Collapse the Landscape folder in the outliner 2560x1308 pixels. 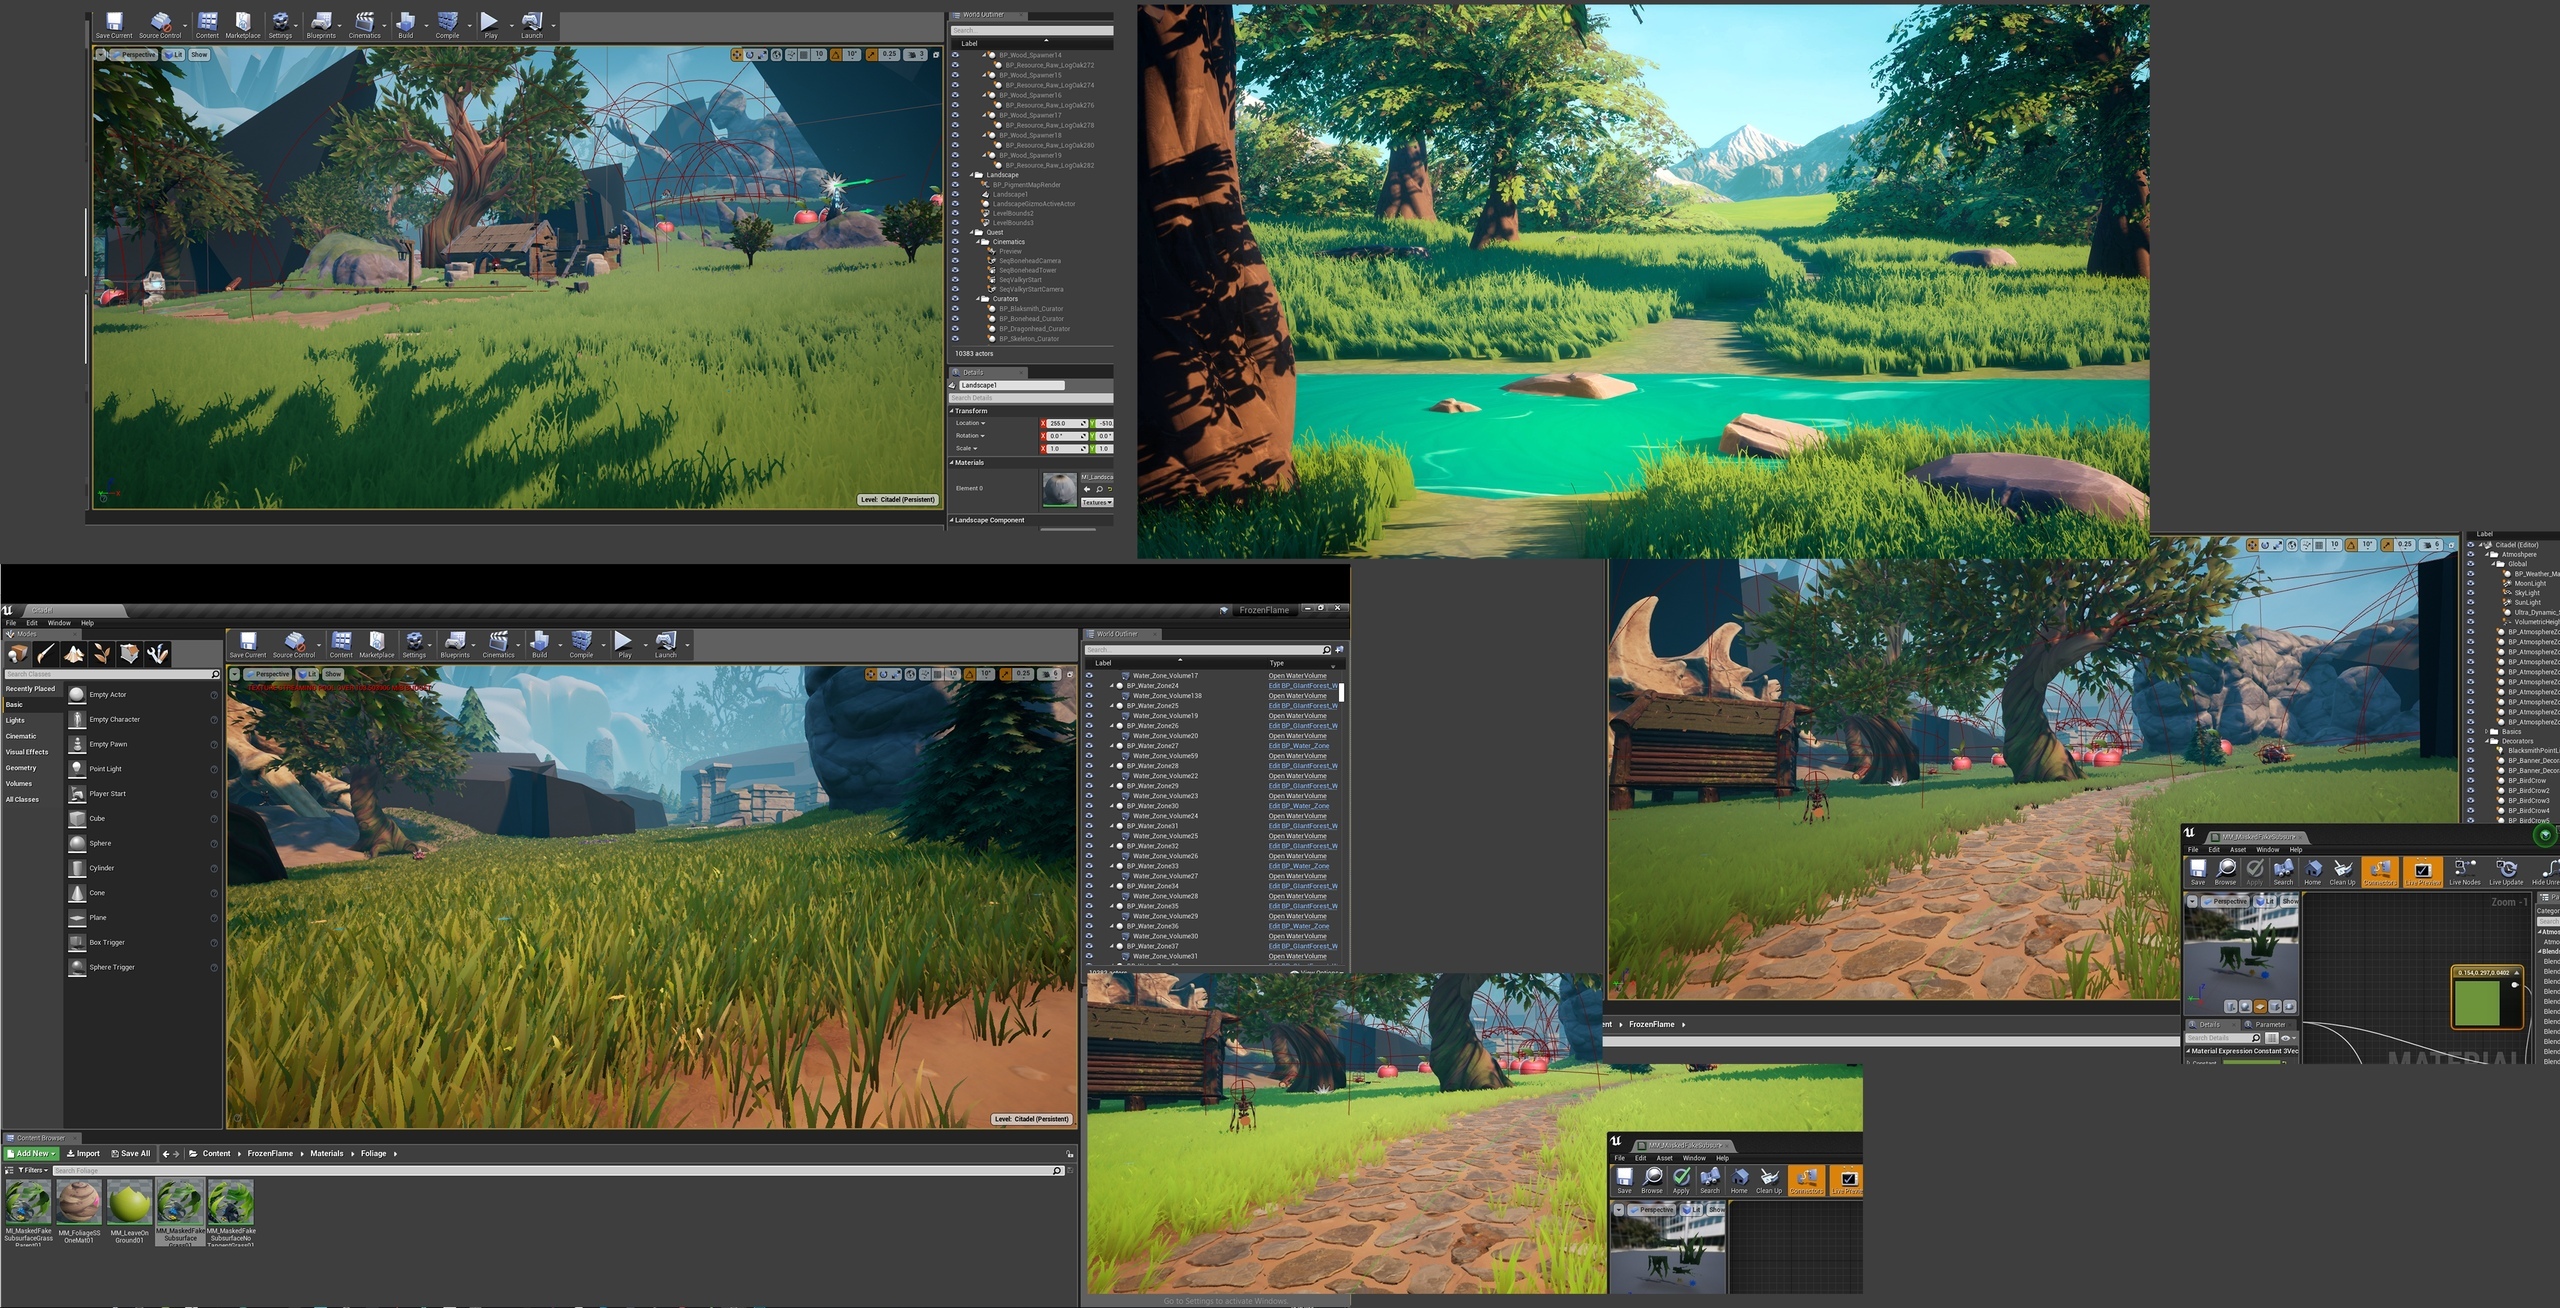pyautogui.click(x=973, y=175)
